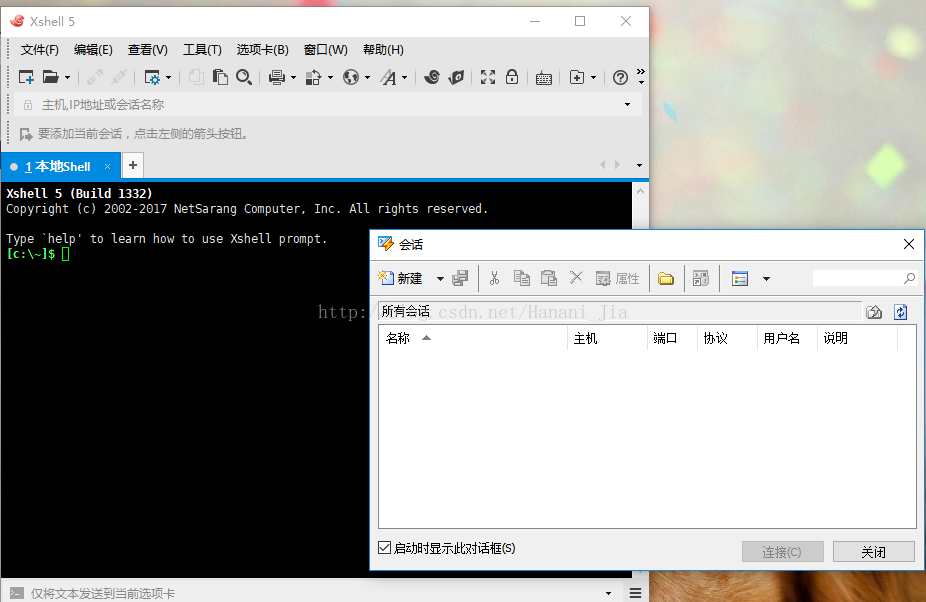926x602 pixels.
Task: Click the create shortcut icon in Sessions dialog
Action: [x=701, y=278]
